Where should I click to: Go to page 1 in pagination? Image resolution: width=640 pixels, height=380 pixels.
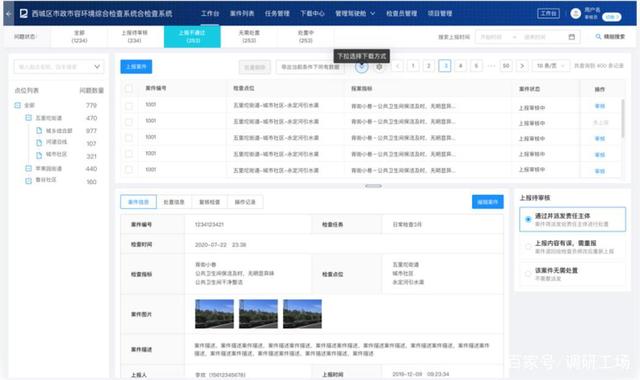413,66
